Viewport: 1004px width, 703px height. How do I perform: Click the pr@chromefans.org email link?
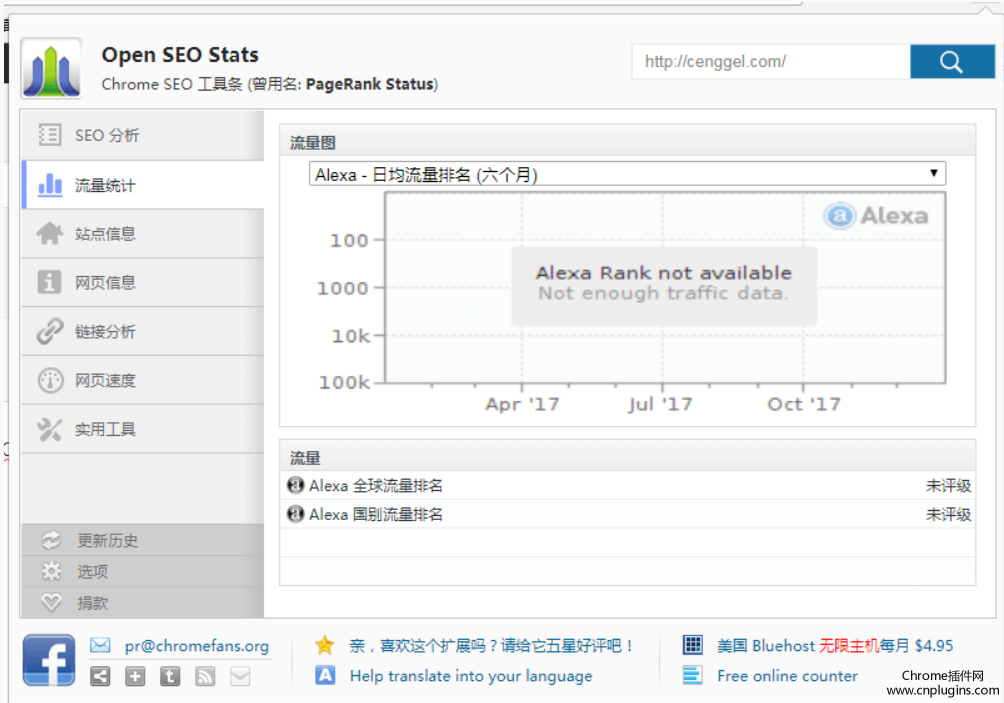pyautogui.click(x=197, y=646)
